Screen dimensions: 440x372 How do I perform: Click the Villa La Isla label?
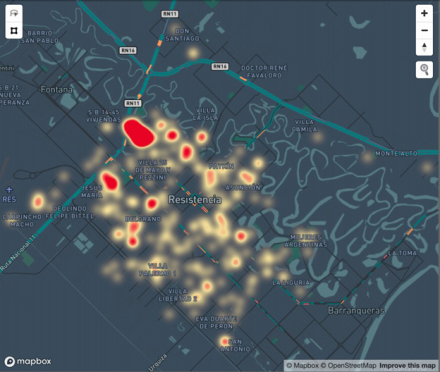tap(205, 114)
